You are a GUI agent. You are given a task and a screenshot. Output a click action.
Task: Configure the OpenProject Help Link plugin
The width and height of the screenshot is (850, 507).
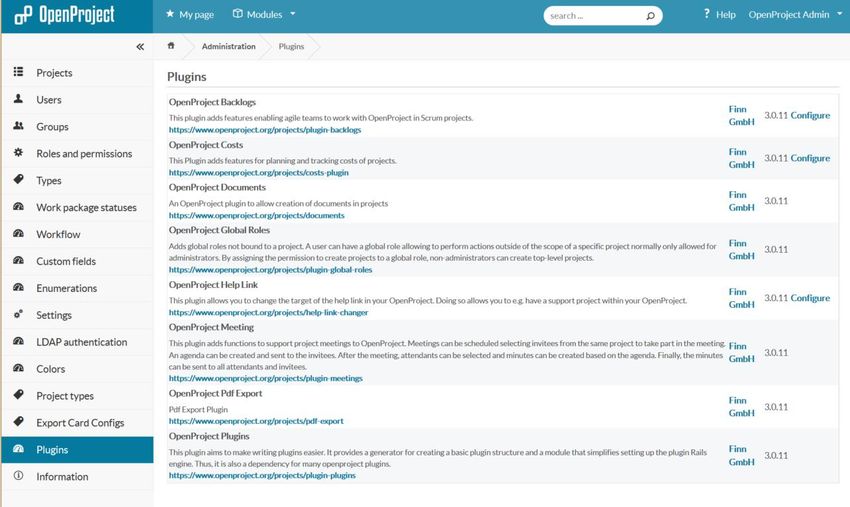810,298
